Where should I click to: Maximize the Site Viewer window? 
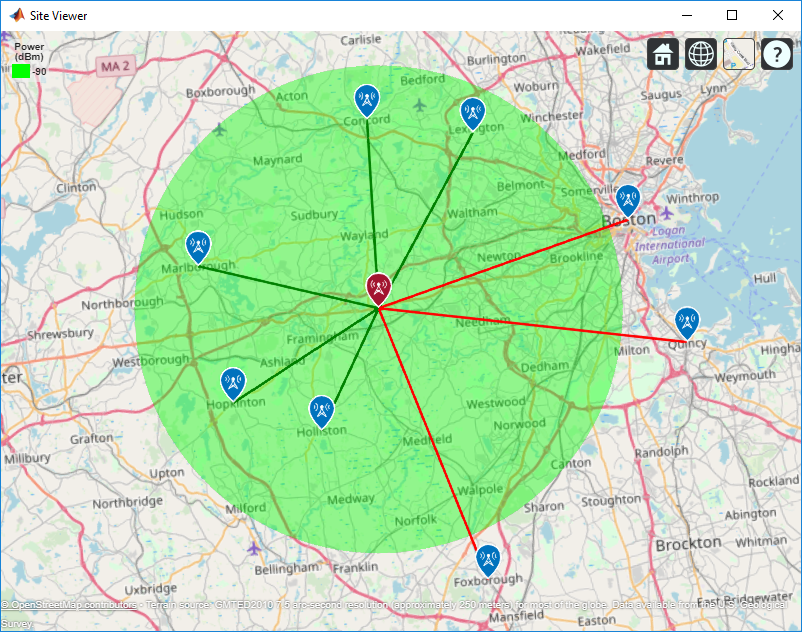[732, 15]
